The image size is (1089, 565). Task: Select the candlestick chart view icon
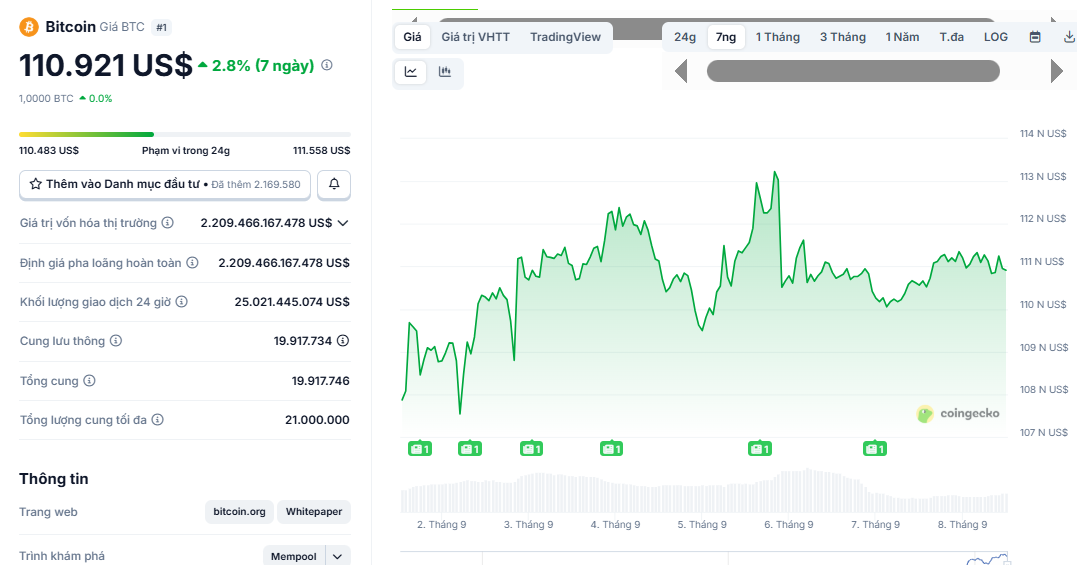coord(445,72)
